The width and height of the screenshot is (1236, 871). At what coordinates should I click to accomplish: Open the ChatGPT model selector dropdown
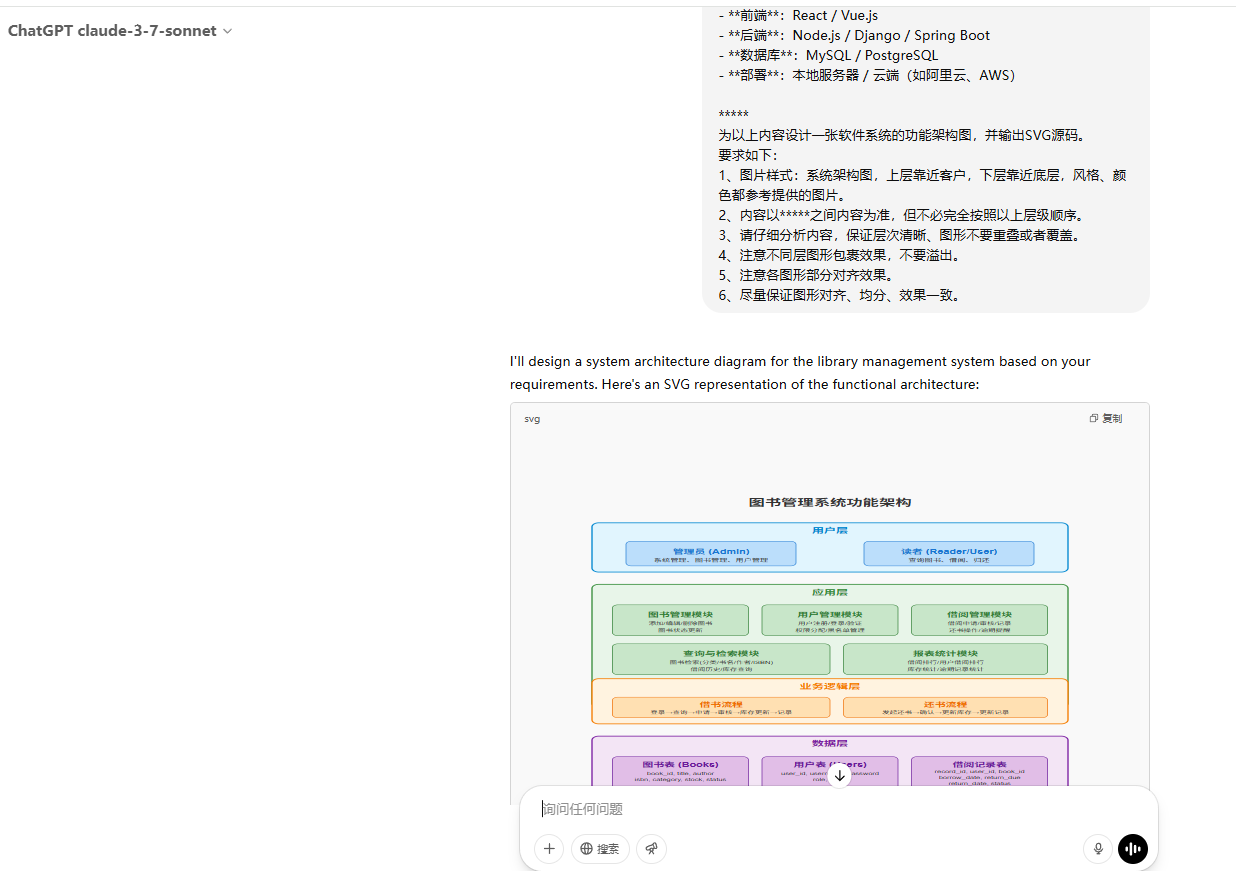pos(120,31)
